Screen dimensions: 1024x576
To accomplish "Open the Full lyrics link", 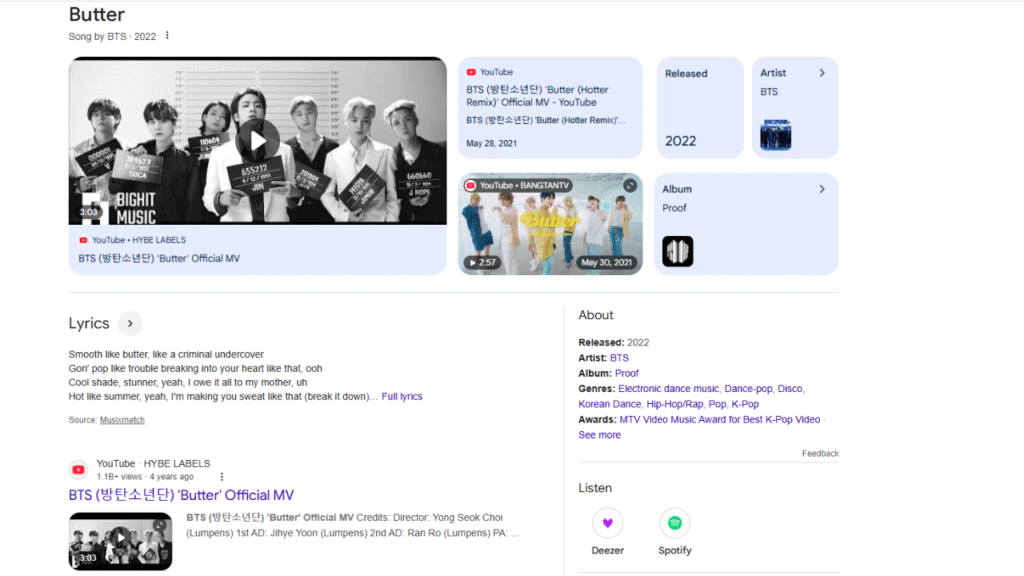I will pos(402,396).
